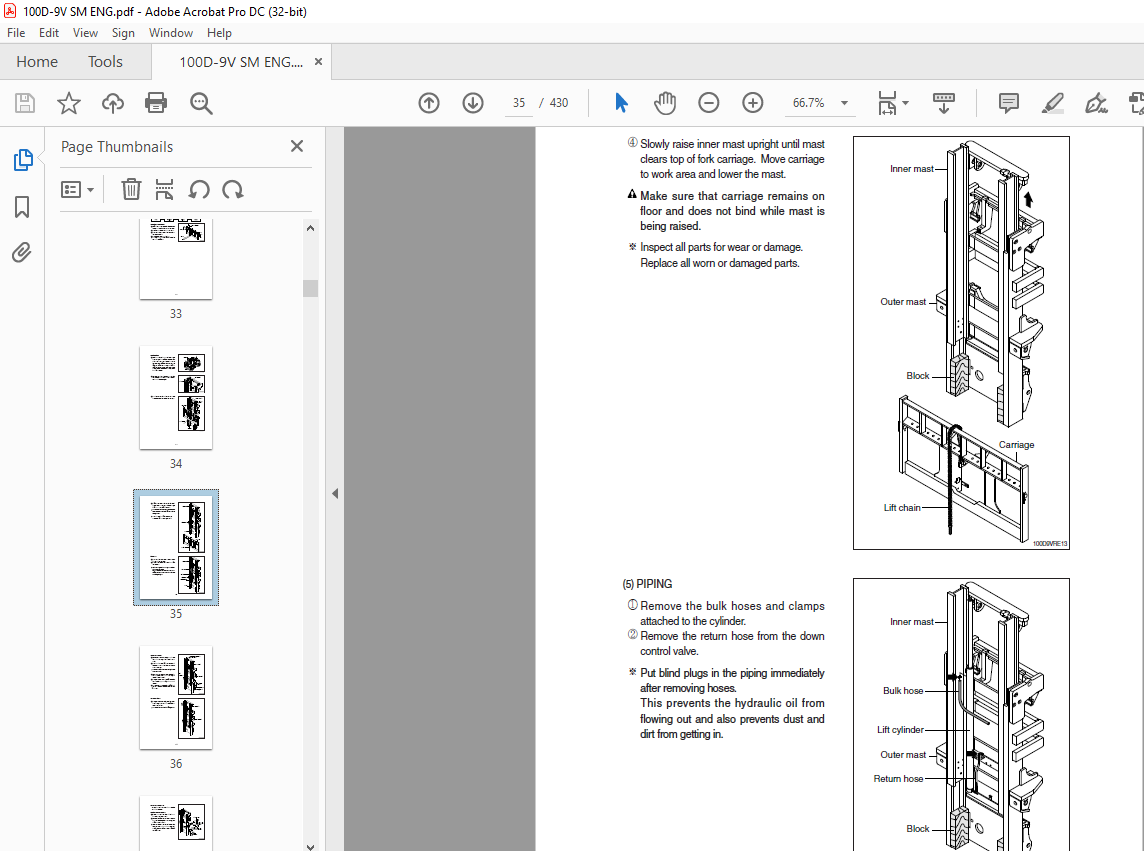Open the Edit menu
Viewport: 1144px width, 851px height.
click(x=49, y=33)
